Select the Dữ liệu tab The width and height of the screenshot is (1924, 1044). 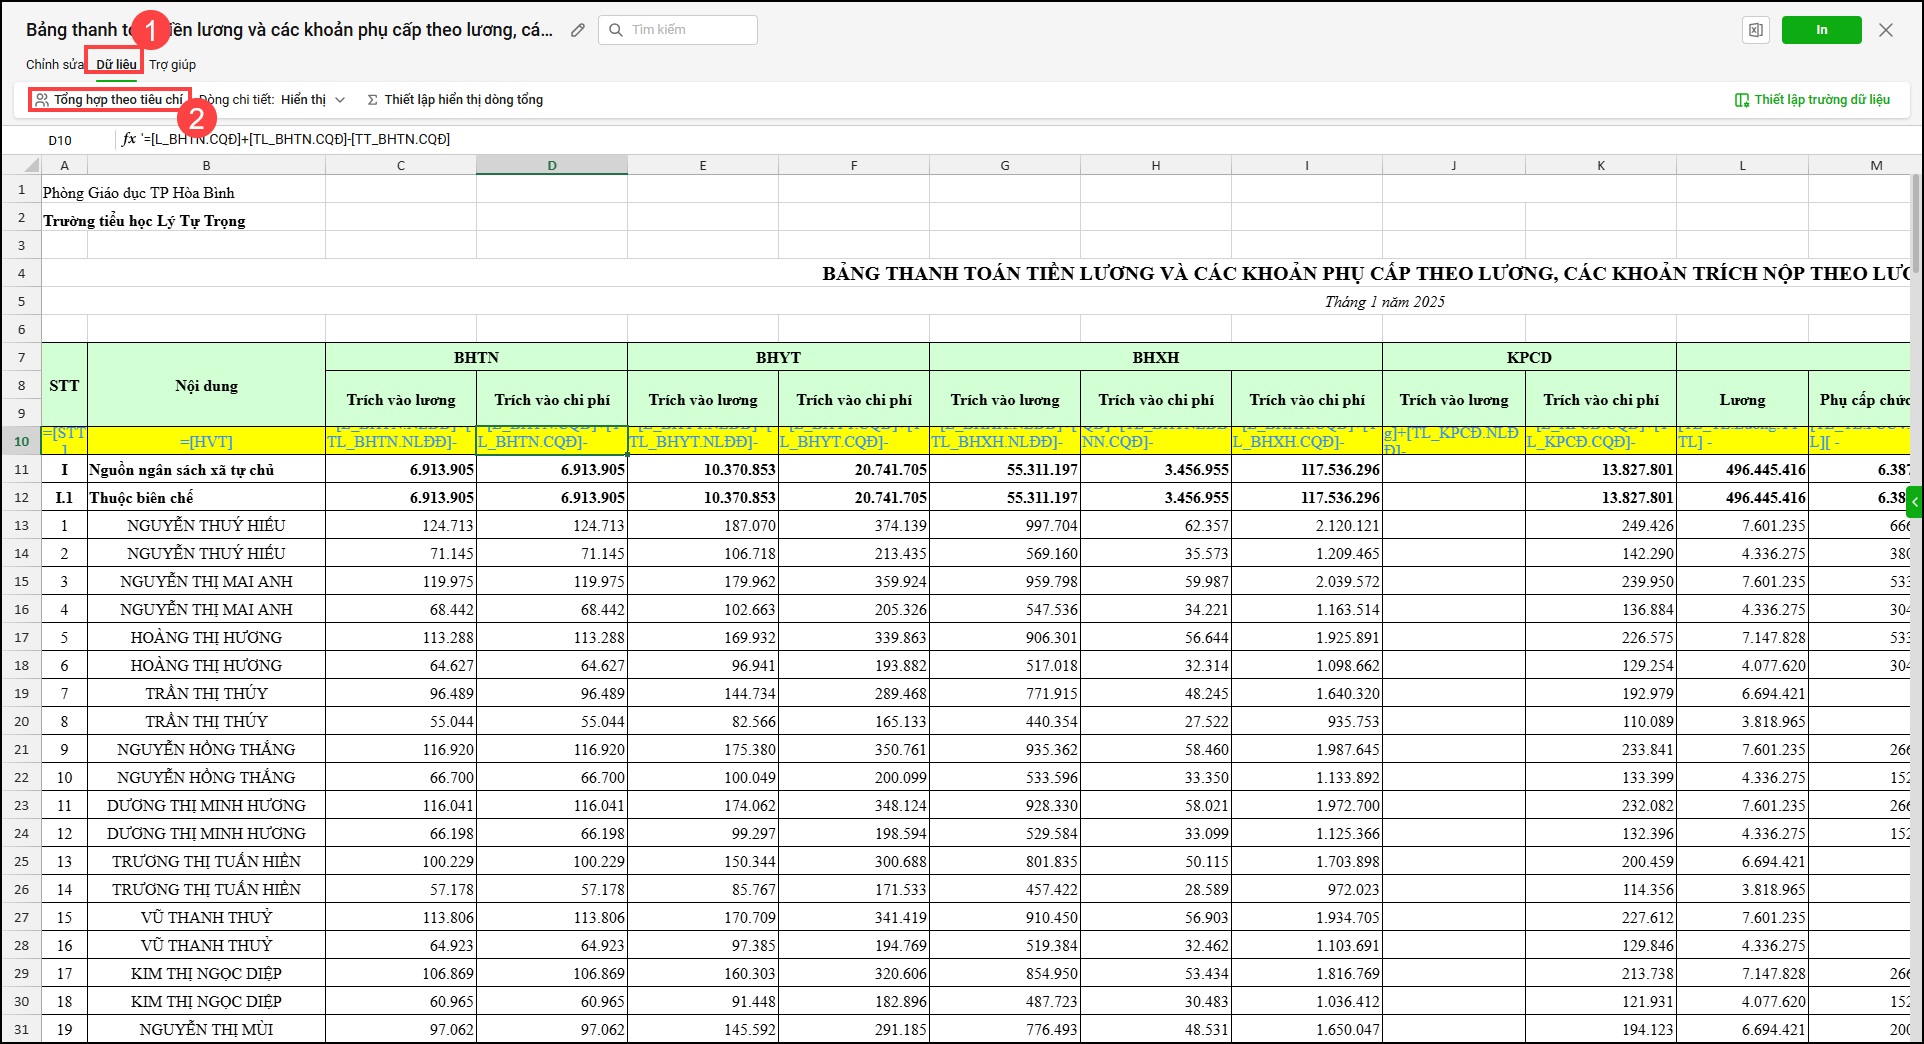coord(116,65)
